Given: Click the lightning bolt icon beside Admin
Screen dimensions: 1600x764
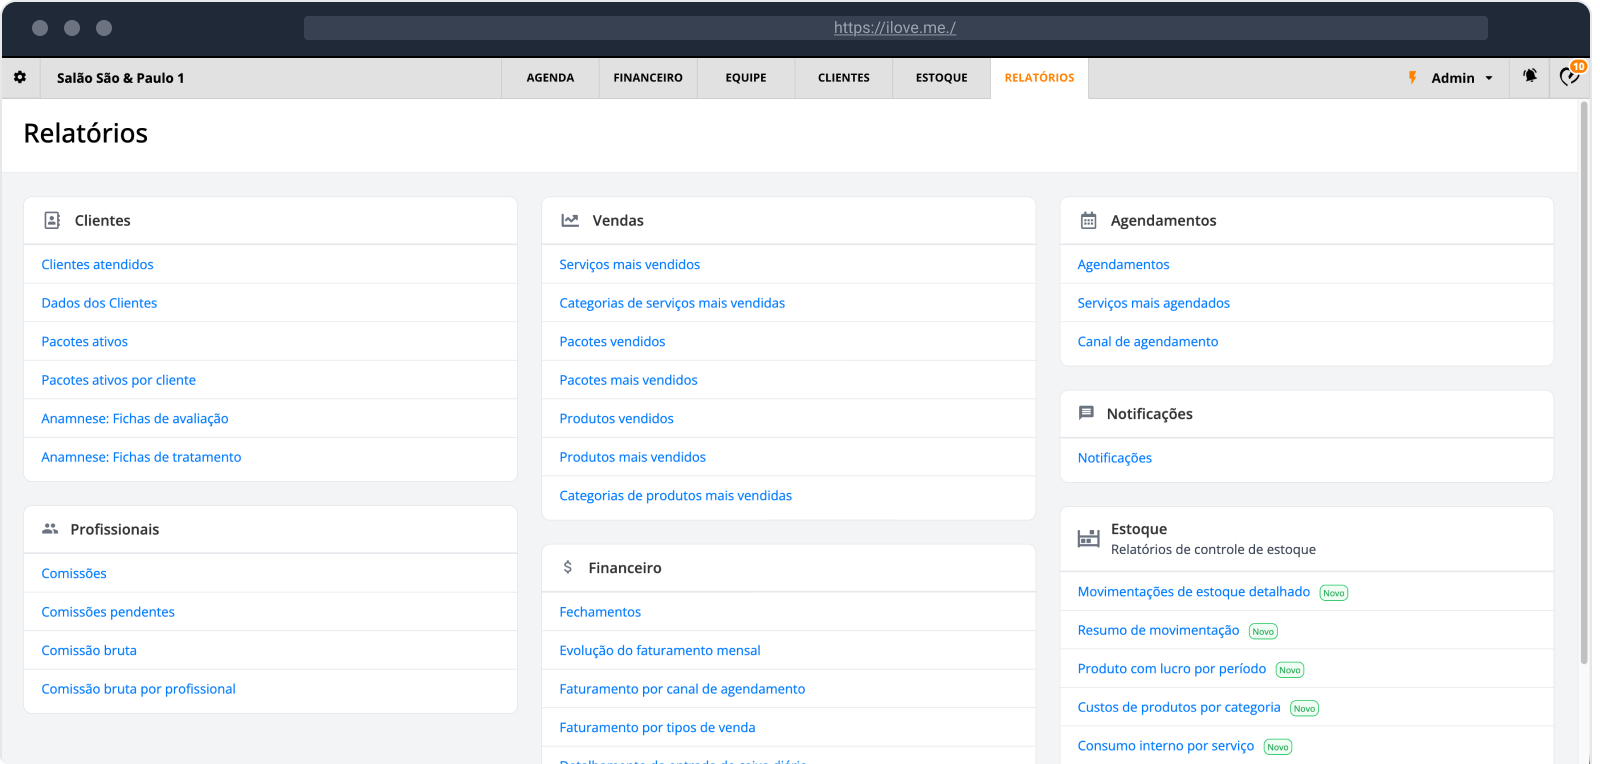Looking at the screenshot, I should point(1412,78).
